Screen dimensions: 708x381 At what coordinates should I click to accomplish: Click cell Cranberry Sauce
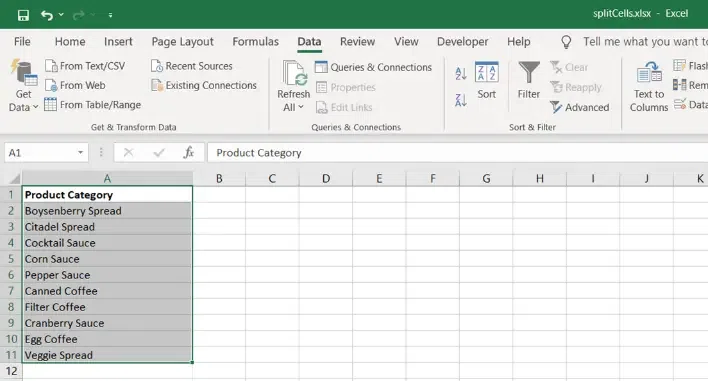tap(107, 323)
